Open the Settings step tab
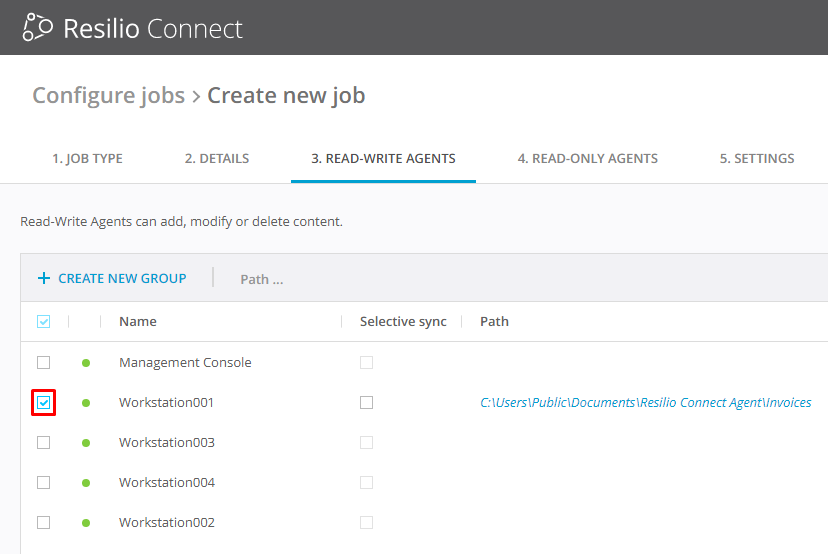This screenshot has width=828, height=554. (x=757, y=158)
